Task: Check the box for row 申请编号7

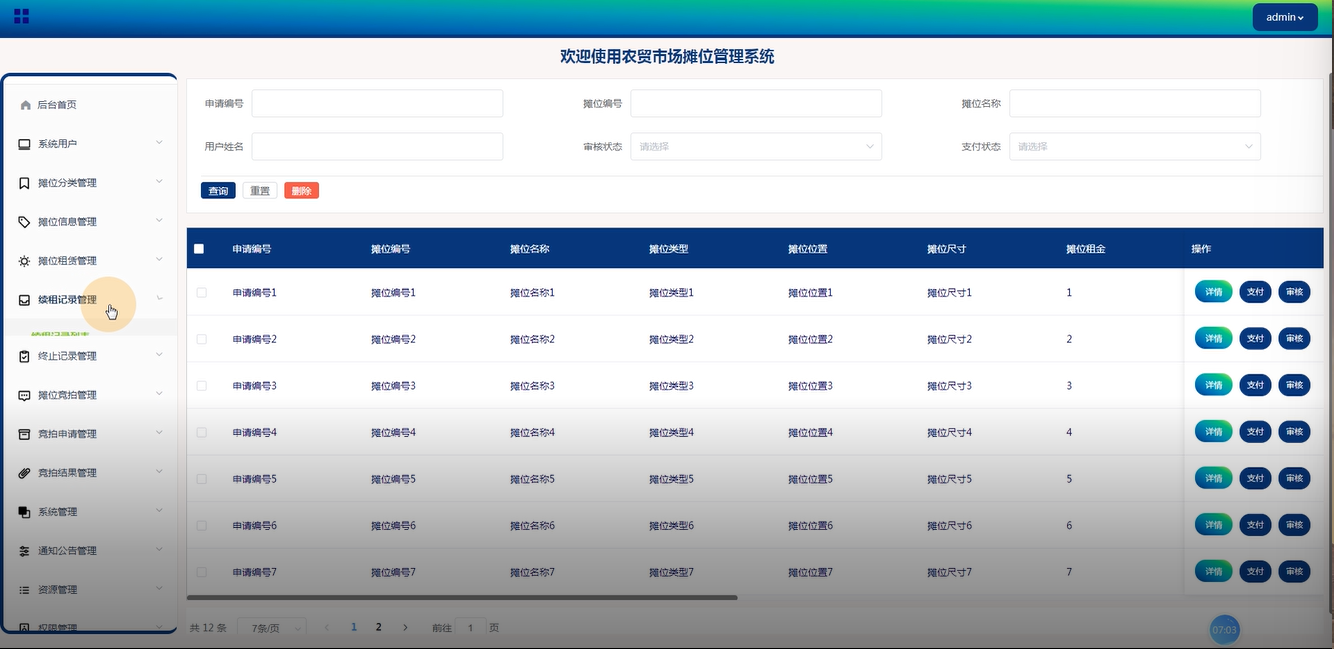Action: 201,572
